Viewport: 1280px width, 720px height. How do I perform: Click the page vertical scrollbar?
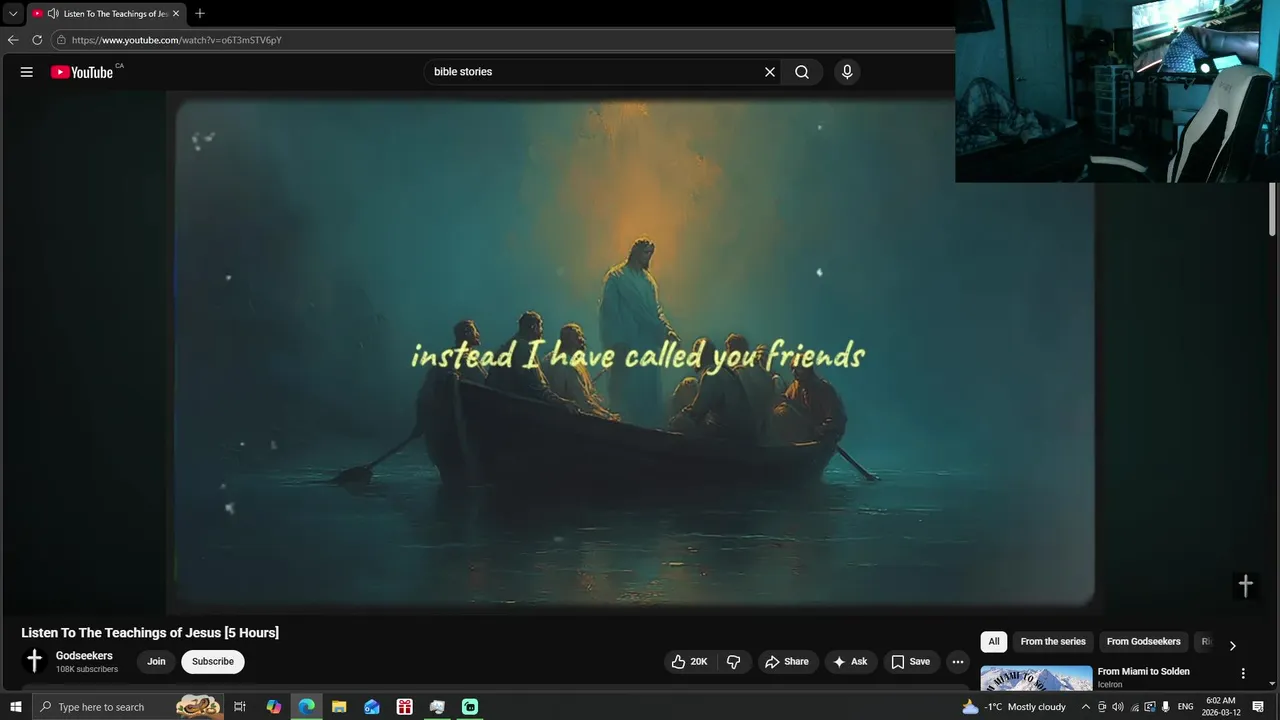coord(1273,210)
